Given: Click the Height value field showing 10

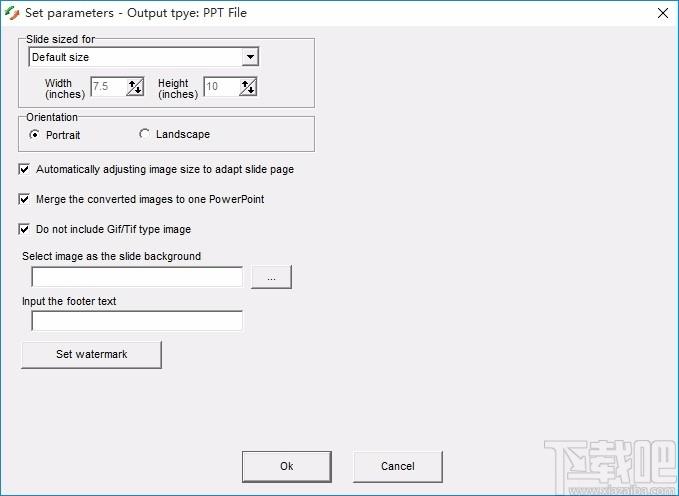Looking at the screenshot, I should (x=222, y=87).
